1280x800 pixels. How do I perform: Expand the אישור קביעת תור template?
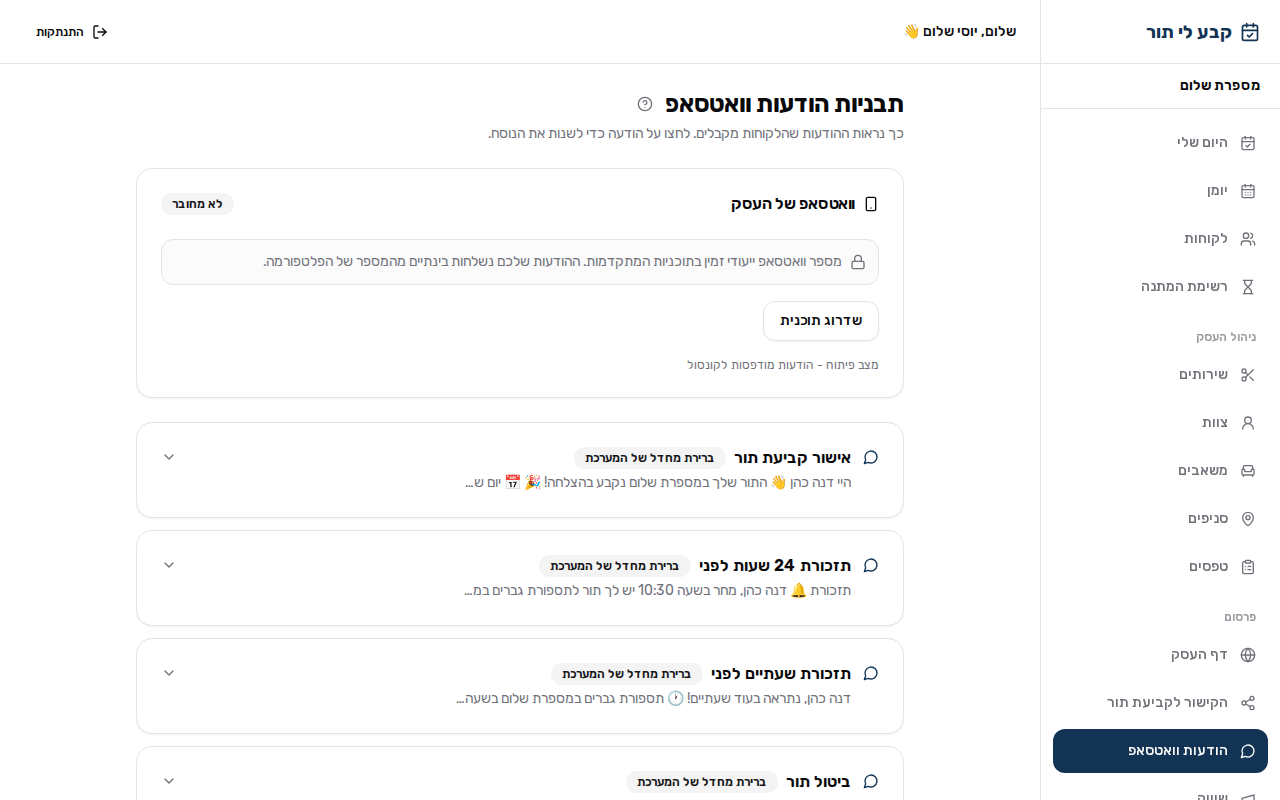[x=169, y=457]
